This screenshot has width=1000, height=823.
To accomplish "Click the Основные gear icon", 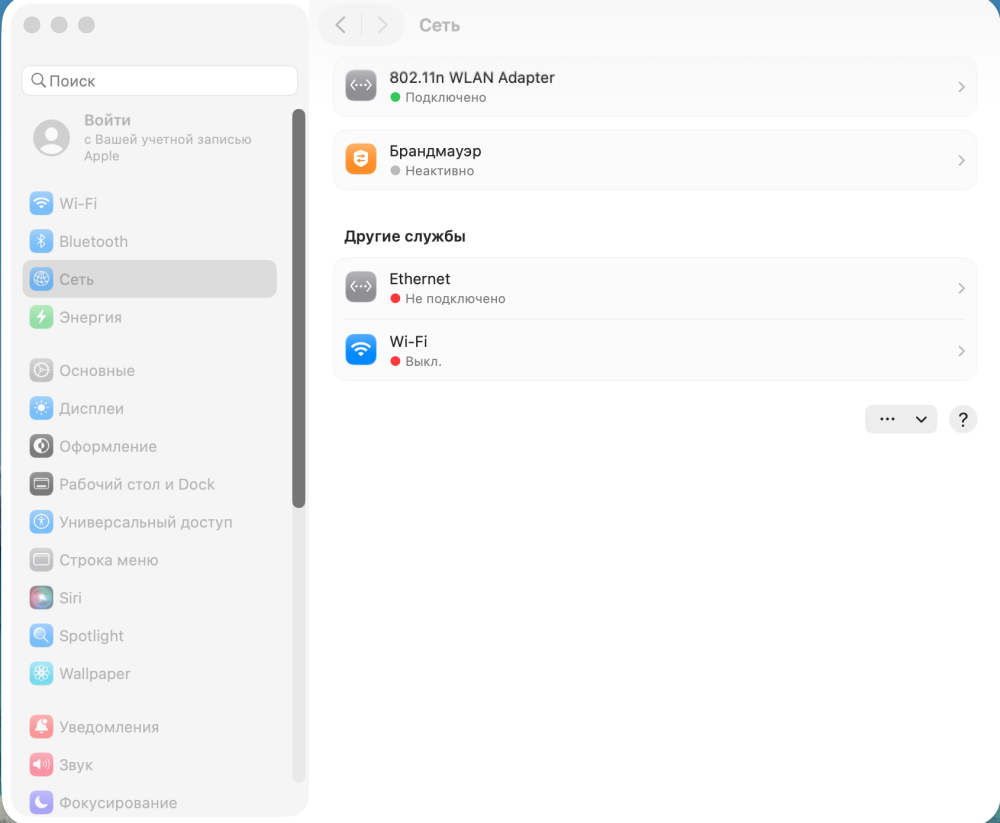I will click(x=41, y=370).
